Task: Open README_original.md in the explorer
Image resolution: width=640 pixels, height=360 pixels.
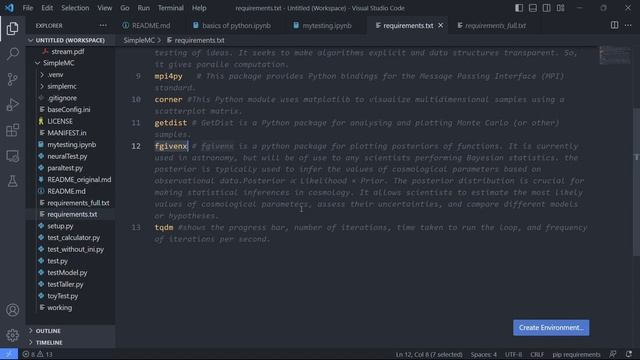Action: [x=79, y=179]
